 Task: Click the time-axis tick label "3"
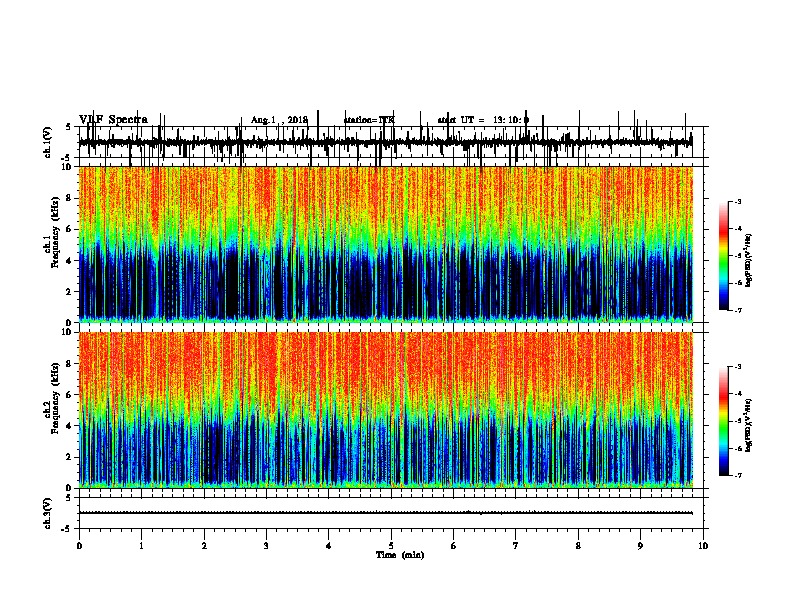266,546
